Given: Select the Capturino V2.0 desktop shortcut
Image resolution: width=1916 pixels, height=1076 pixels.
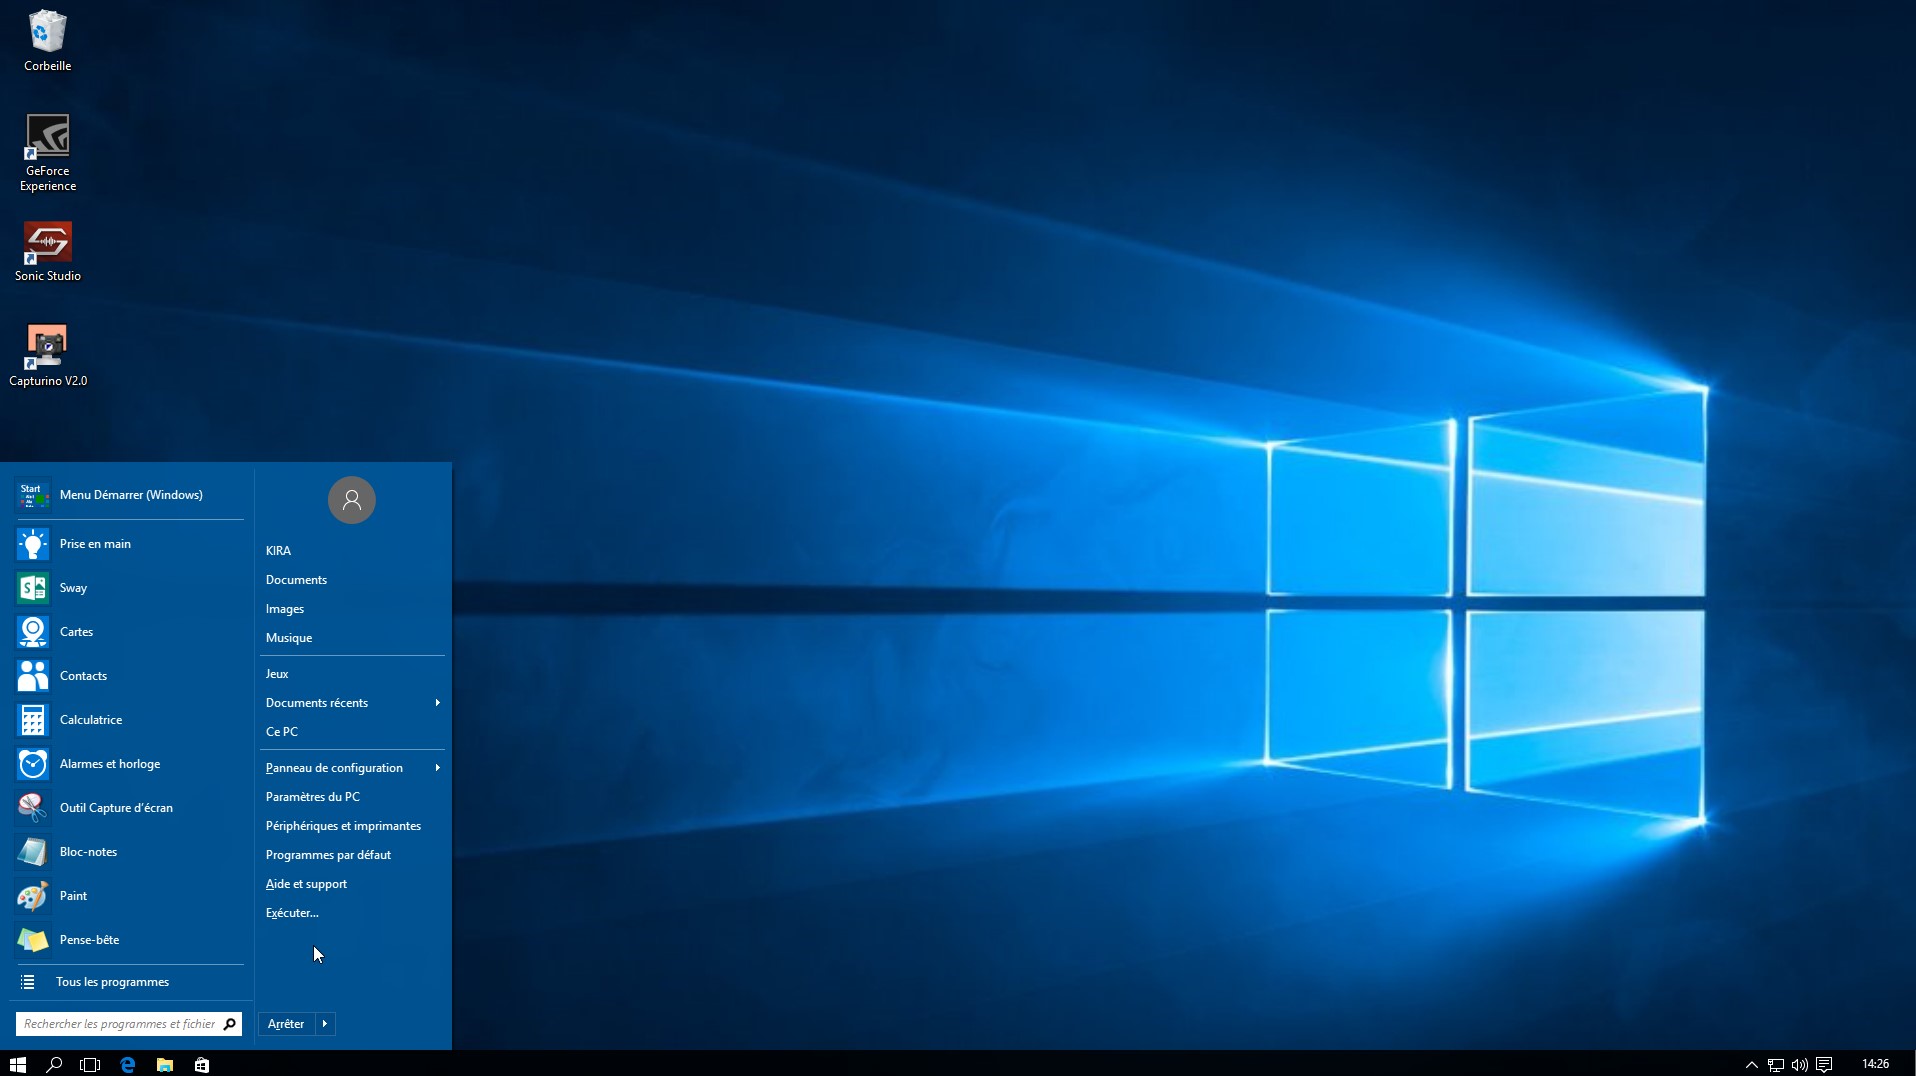Looking at the screenshot, I should click(47, 356).
